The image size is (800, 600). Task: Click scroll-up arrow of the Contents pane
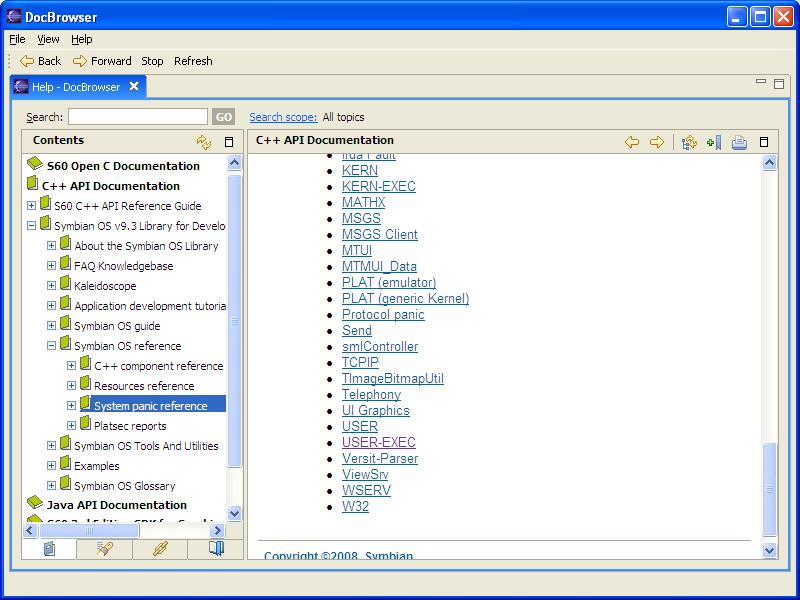tap(235, 163)
